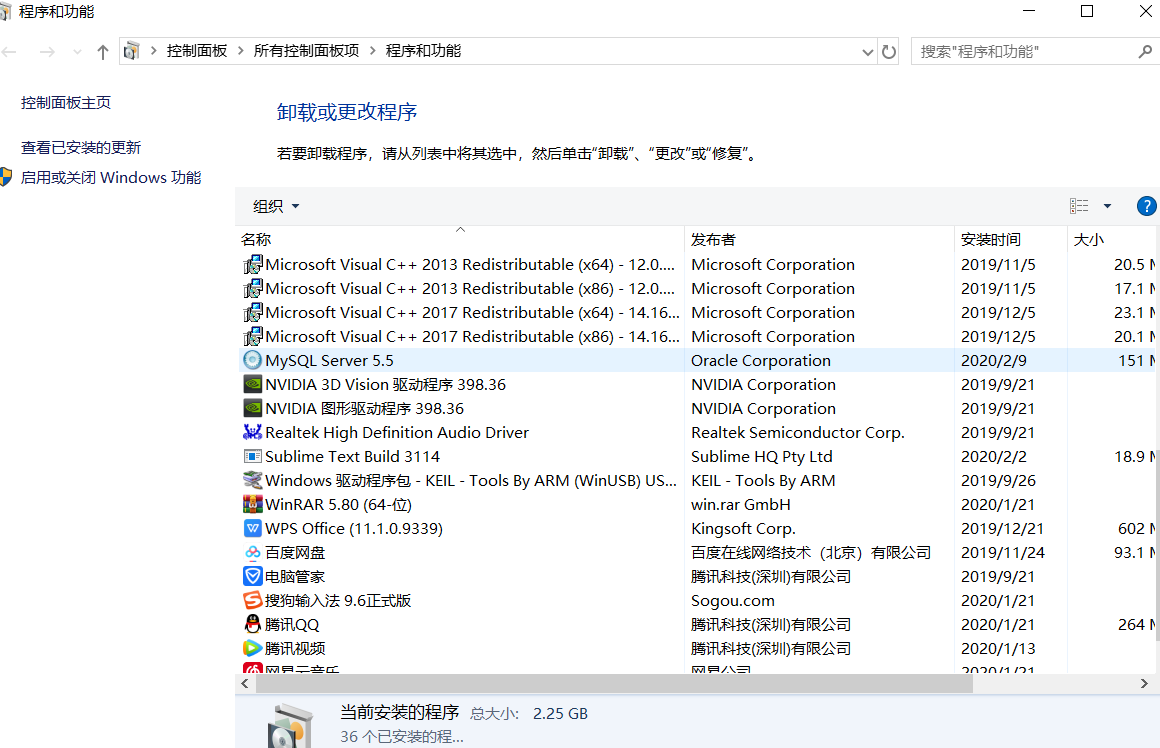Image resolution: width=1160 pixels, height=748 pixels.
Task: Click the 腾讯QQ penguin icon
Action: 252,624
